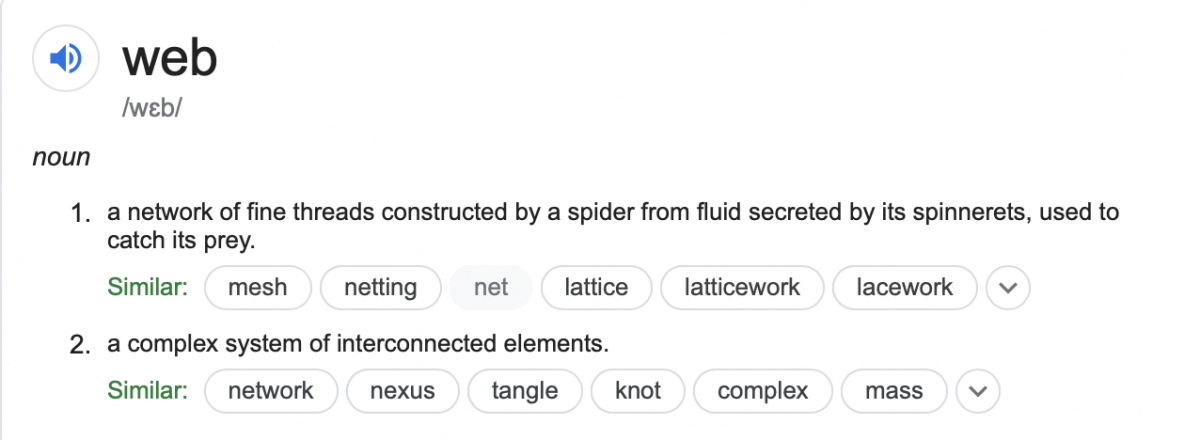Screen dimensions: 1200x440
Task: Click the 'network' synonym chip
Action: tap(270, 390)
